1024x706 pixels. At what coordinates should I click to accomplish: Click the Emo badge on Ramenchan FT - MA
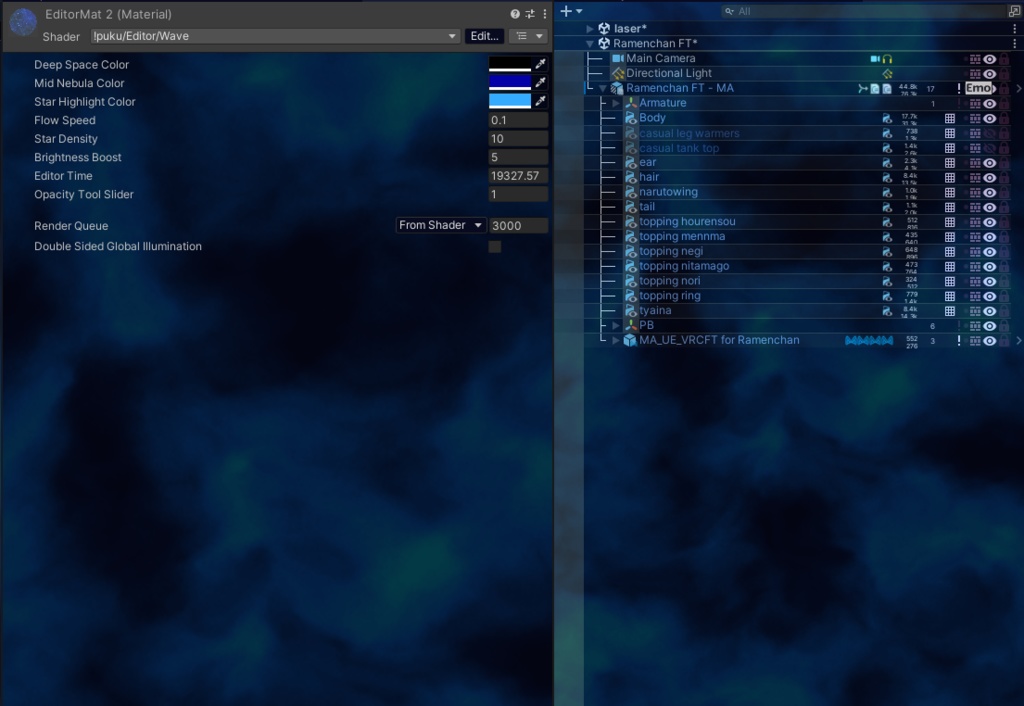tap(980, 88)
